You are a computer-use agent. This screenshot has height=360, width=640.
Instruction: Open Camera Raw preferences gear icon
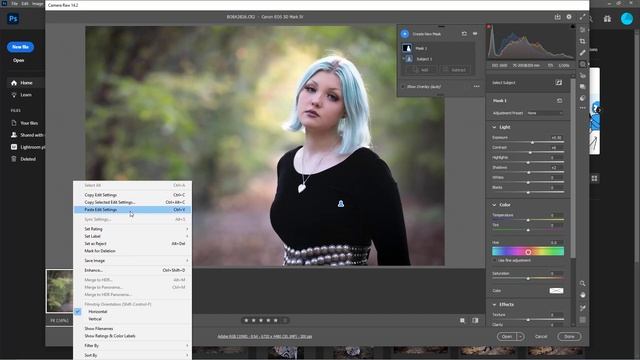(x=569, y=17)
